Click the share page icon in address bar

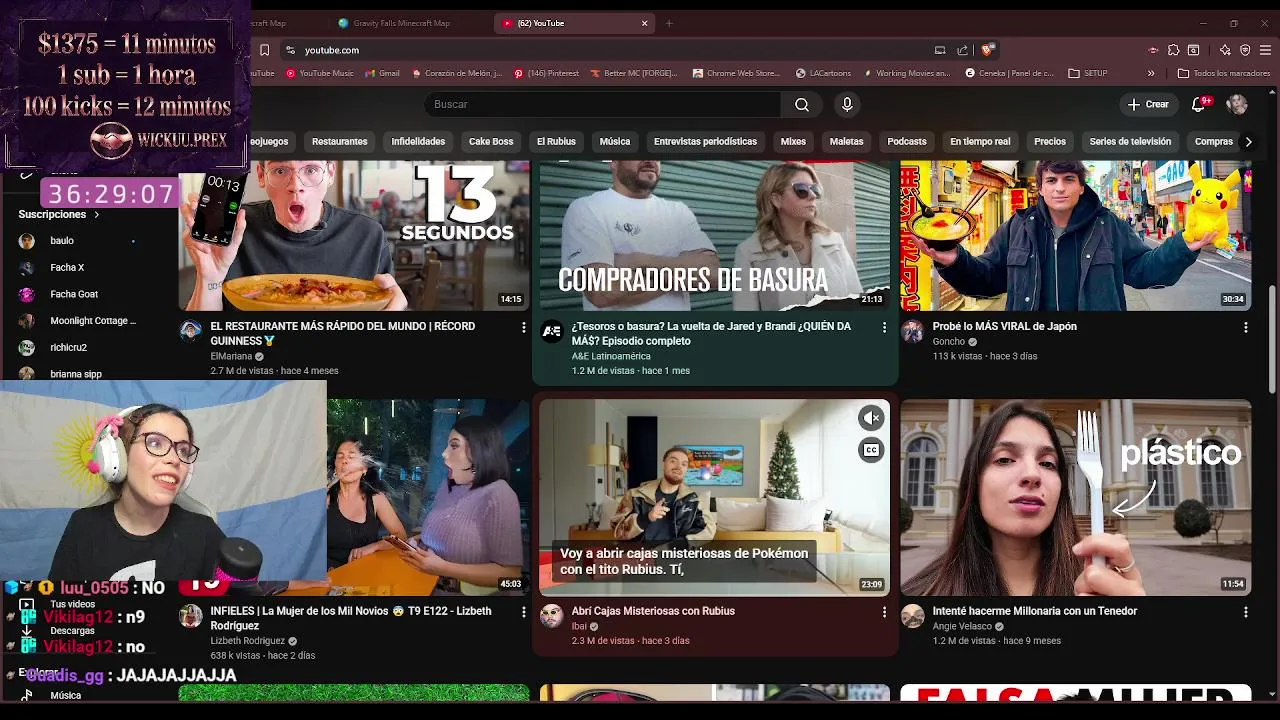pos(962,50)
